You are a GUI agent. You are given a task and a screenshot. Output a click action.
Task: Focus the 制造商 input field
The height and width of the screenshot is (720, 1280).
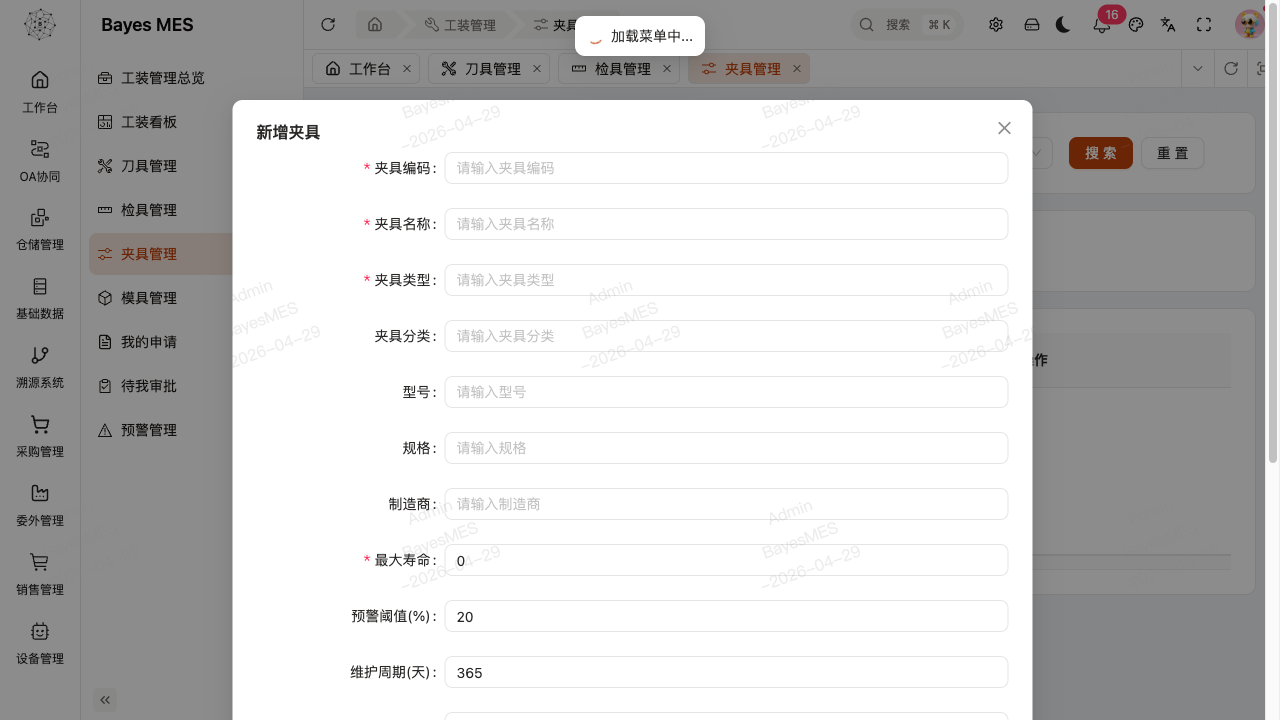point(726,504)
